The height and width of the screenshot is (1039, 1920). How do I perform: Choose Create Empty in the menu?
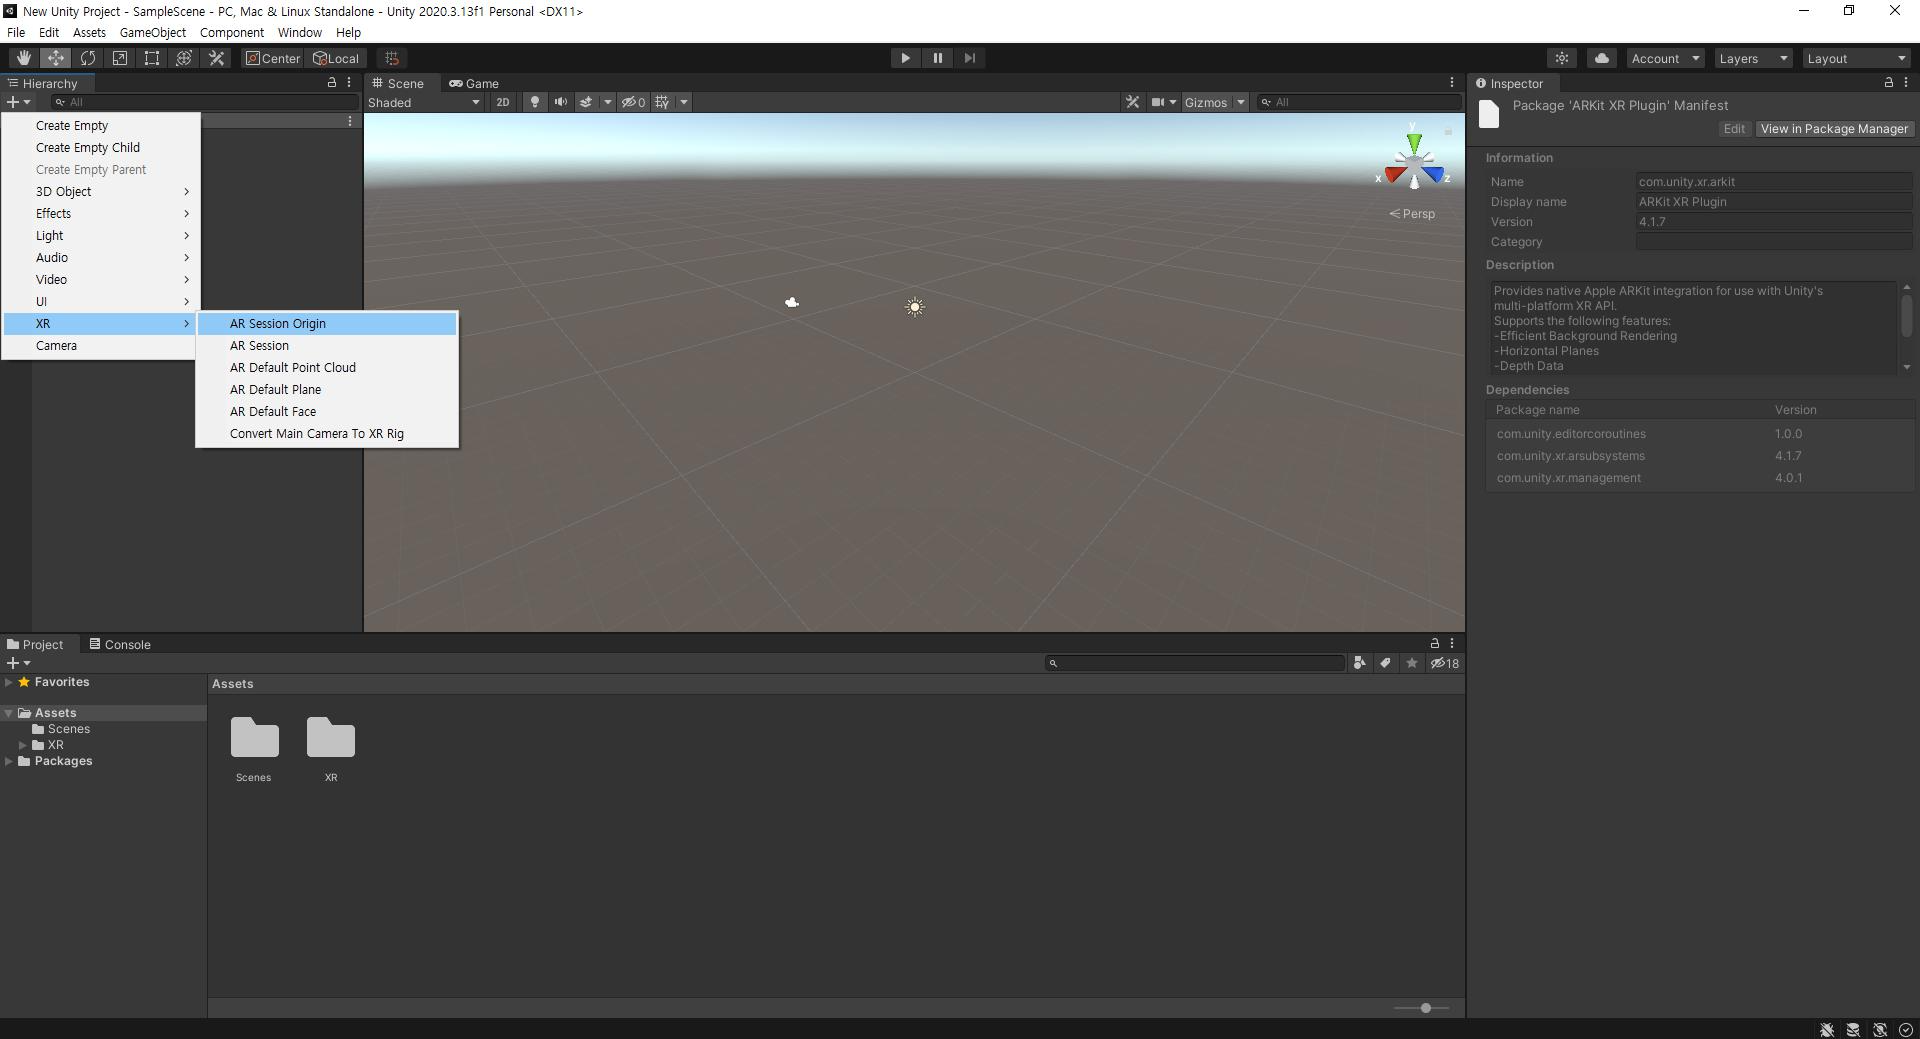pyautogui.click(x=100, y=125)
